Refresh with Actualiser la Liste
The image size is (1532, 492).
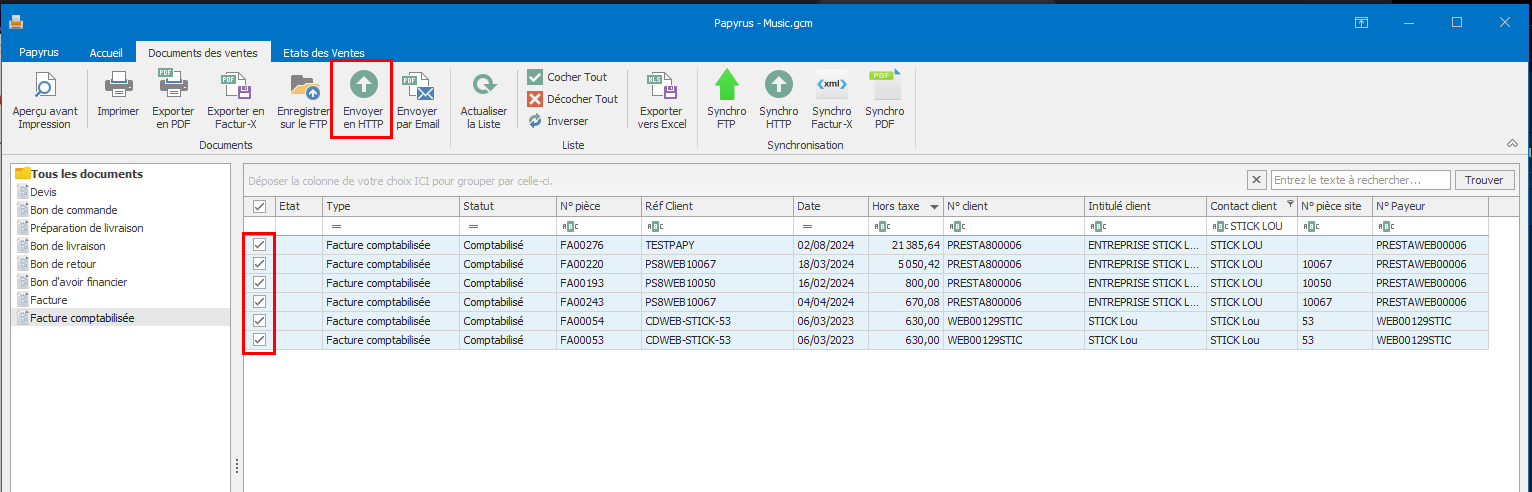[x=483, y=86]
